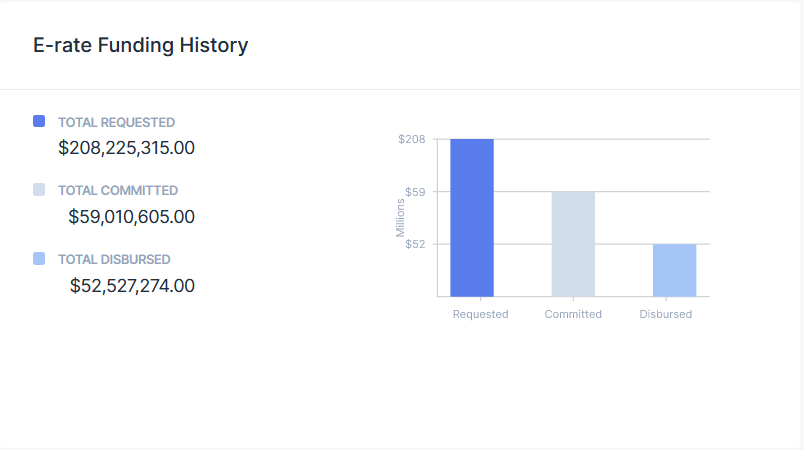
Task: Click the $59,010,605.00 amount
Action: pyautogui.click(x=131, y=216)
